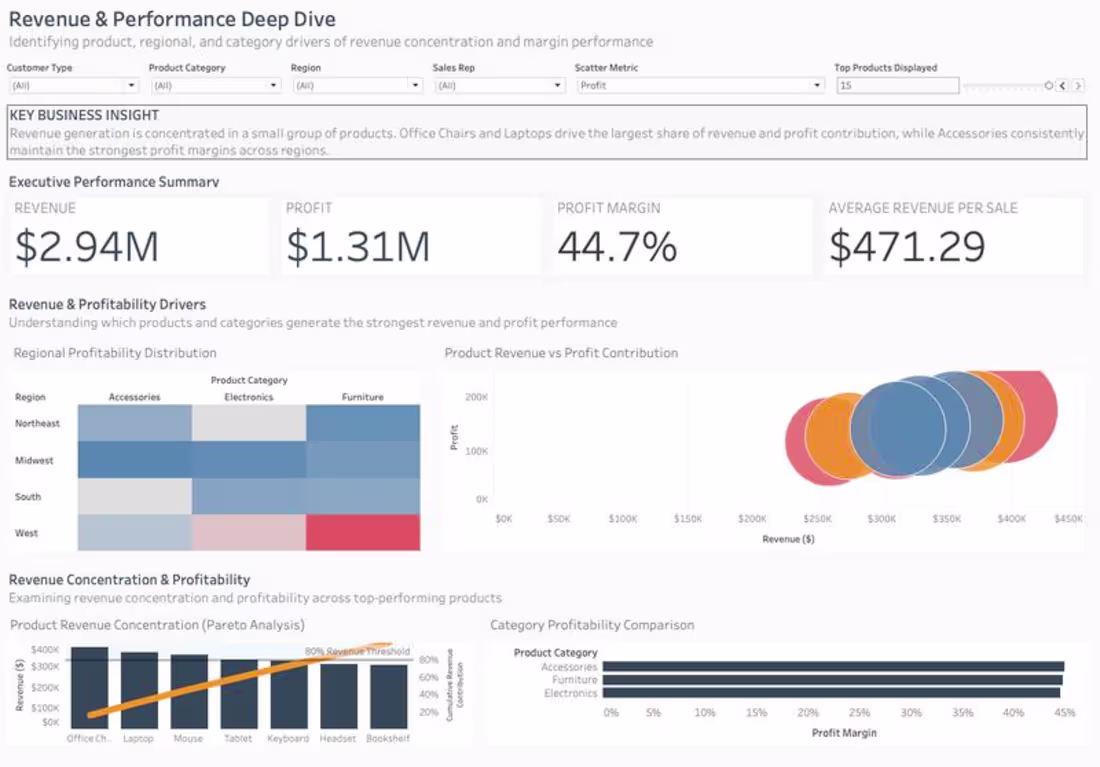Image resolution: width=1100 pixels, height=767 pixels.
Task: Click the $2.94M revenue KPI value
Action: (87, 246)
